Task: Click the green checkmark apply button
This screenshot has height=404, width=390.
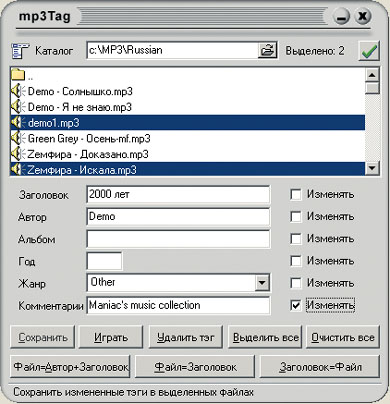Action: point(369,51)
